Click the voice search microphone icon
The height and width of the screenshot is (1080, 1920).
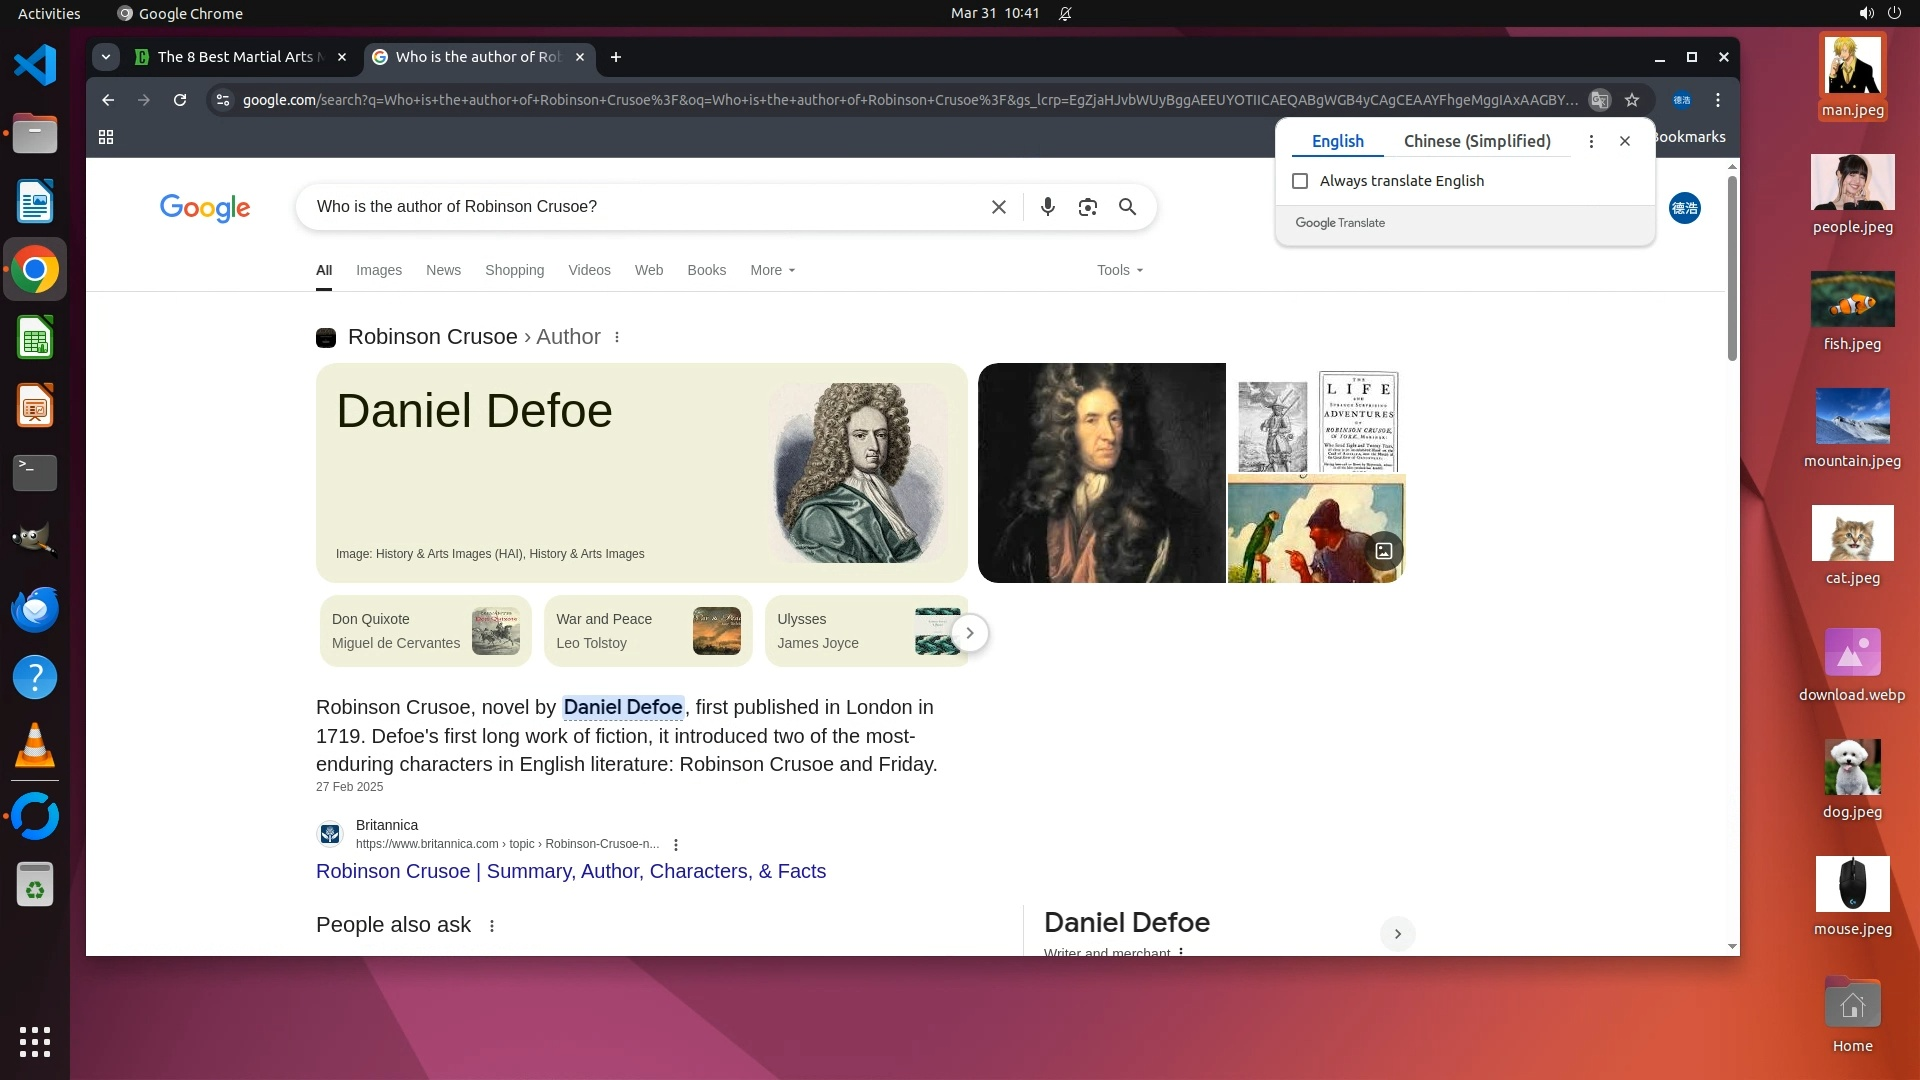[1047, 207]
